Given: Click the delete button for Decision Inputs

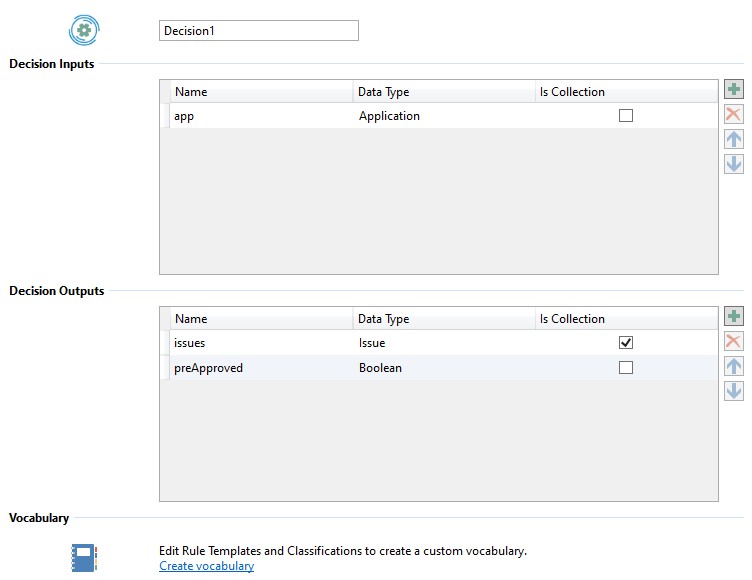Looking at the screenshot, I should [x=734, y=115].
